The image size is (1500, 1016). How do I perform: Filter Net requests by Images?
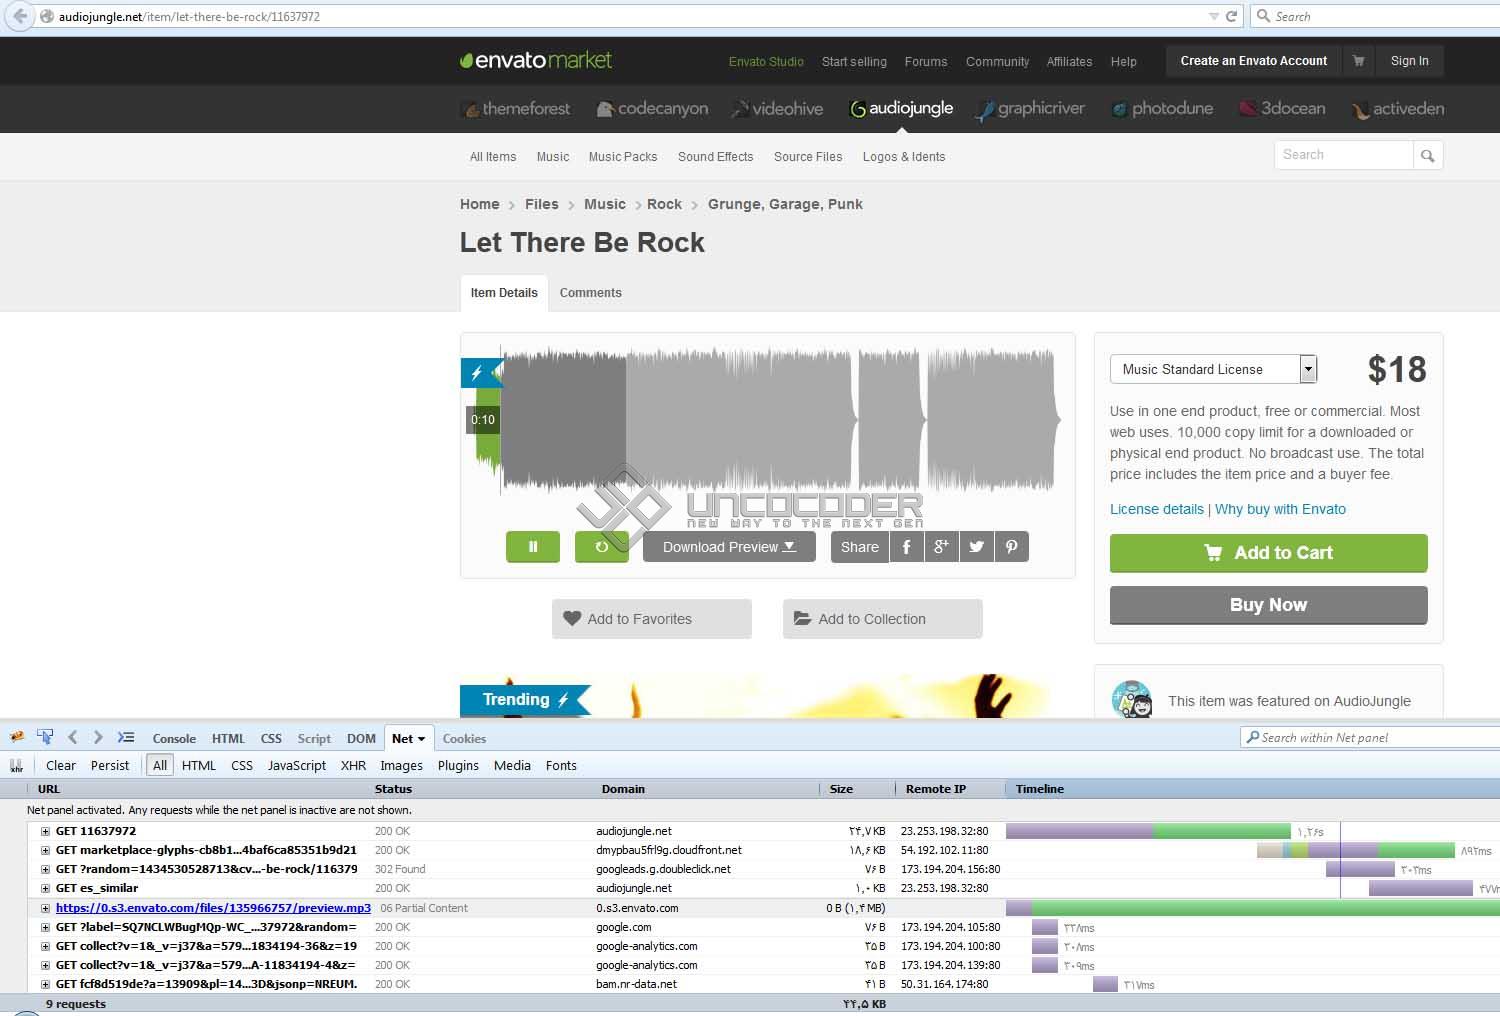pyautogui.click(x=402, y=766)
